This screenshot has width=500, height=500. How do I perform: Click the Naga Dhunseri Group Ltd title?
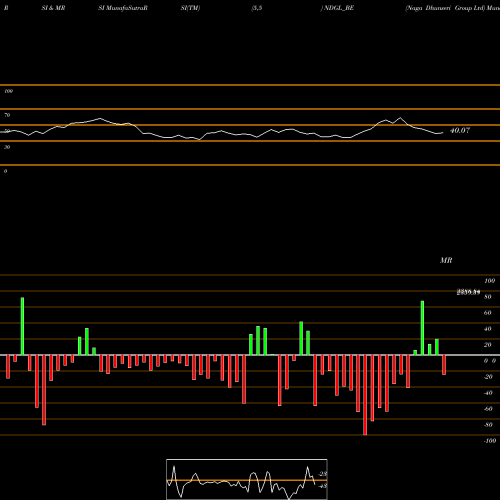pos(445,8)
